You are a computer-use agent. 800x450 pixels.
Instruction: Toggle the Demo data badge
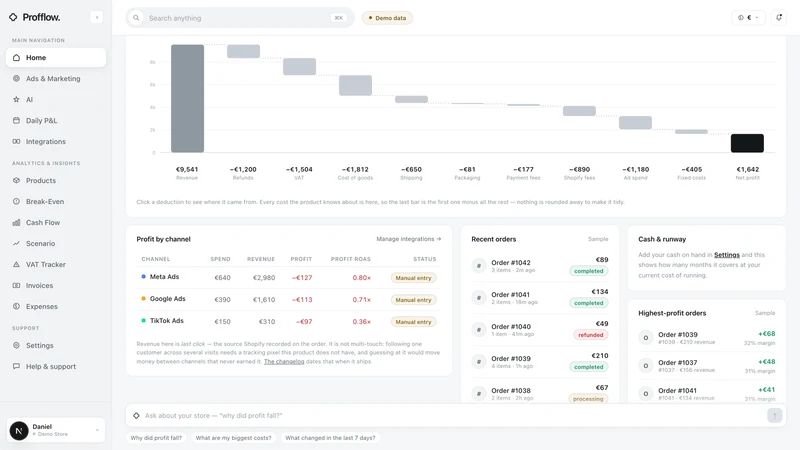(387, 18)
